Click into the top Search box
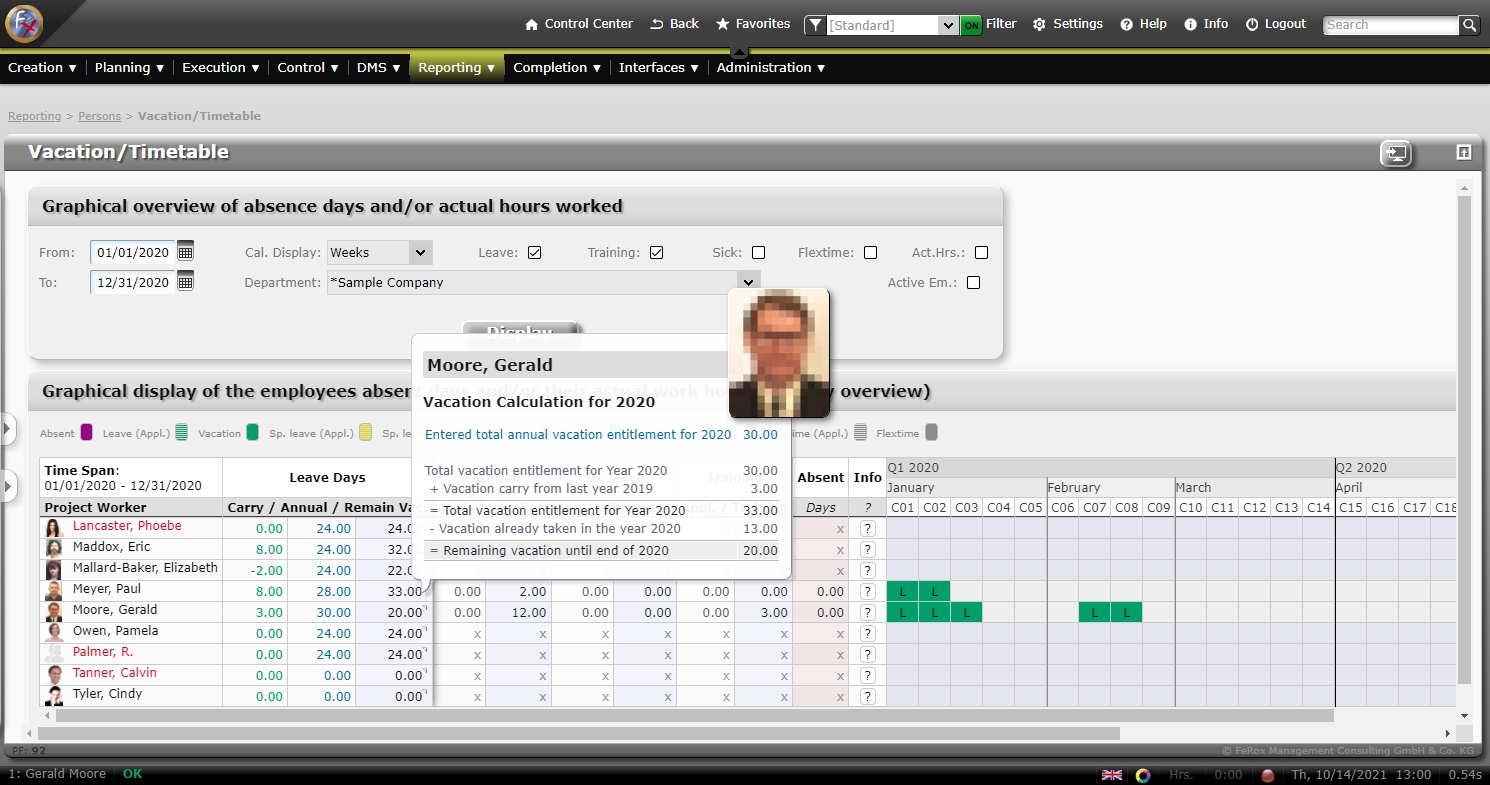Viewport: 1490px width, 785px height. [x=1391, y=25]
